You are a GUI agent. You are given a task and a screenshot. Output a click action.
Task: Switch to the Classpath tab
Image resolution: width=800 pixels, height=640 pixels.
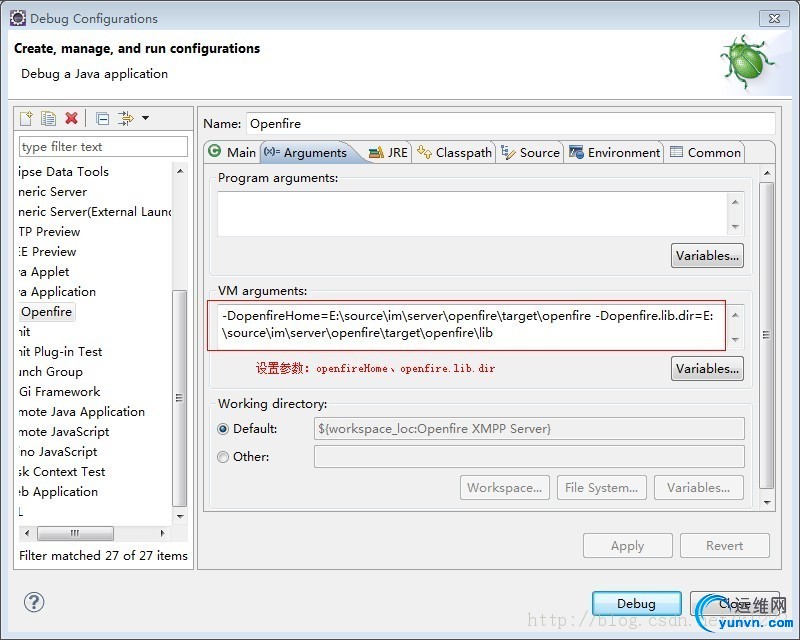(455, 153)
